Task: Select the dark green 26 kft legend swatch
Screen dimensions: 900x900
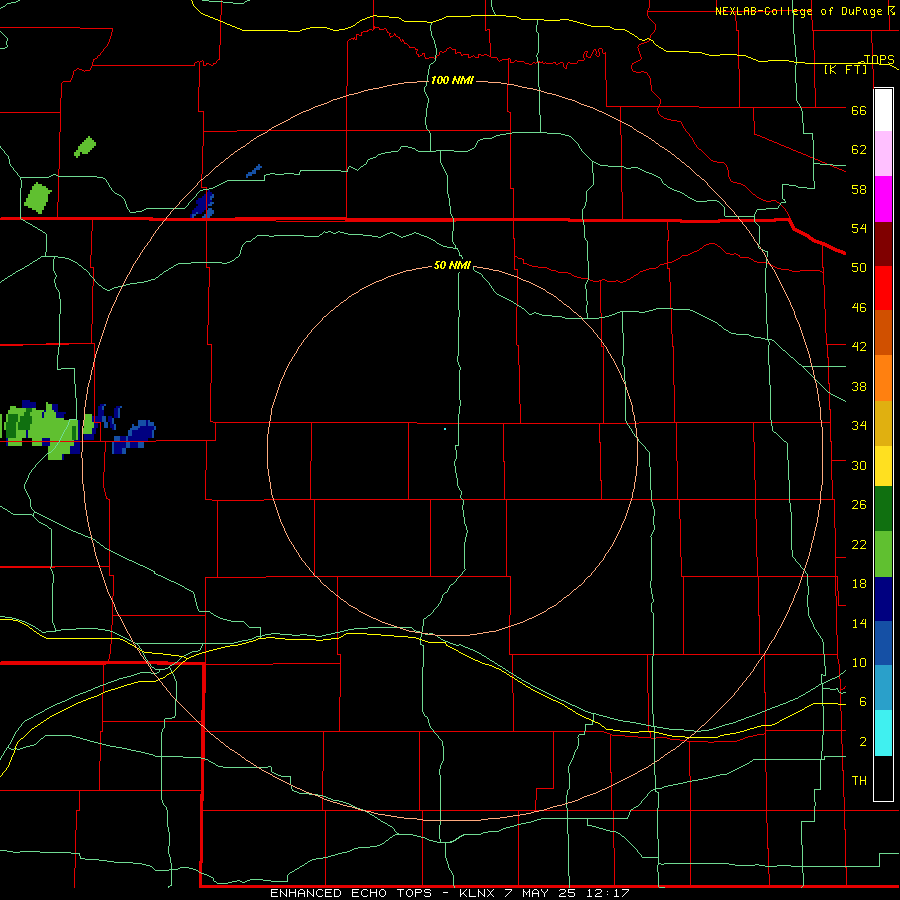Action: 883,509
